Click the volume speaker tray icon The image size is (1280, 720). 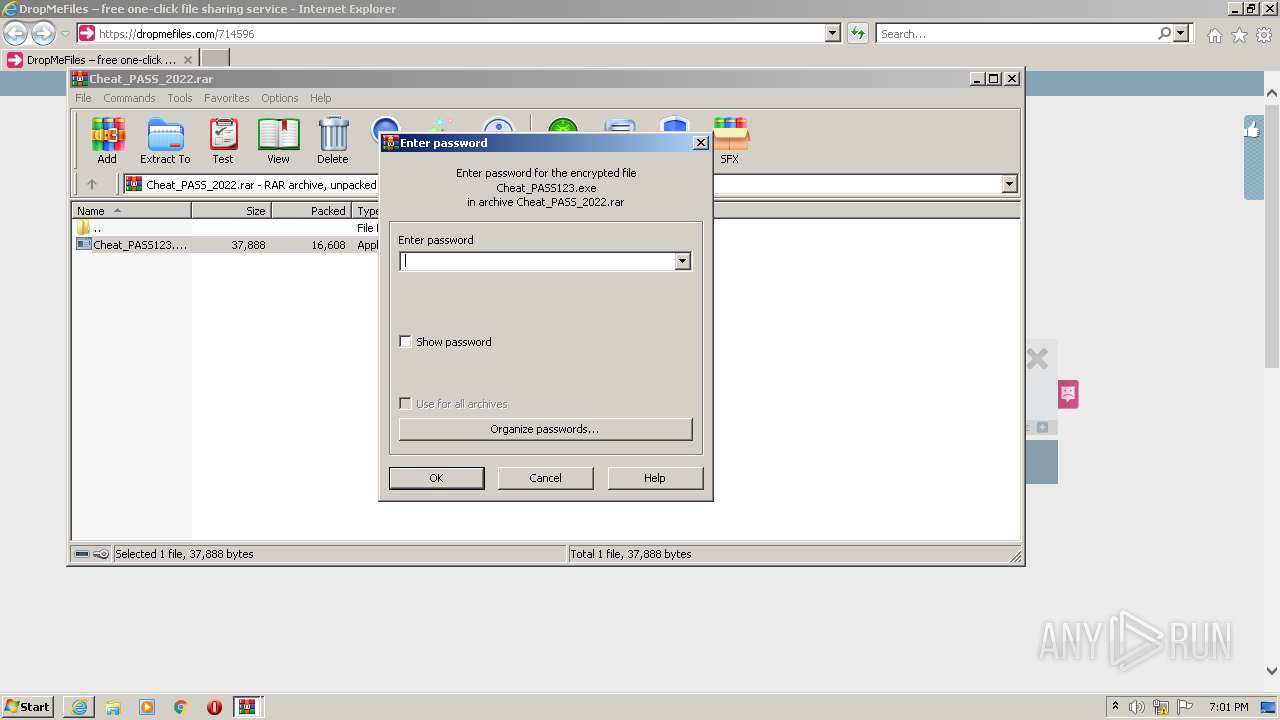(x=1137, y=707)
